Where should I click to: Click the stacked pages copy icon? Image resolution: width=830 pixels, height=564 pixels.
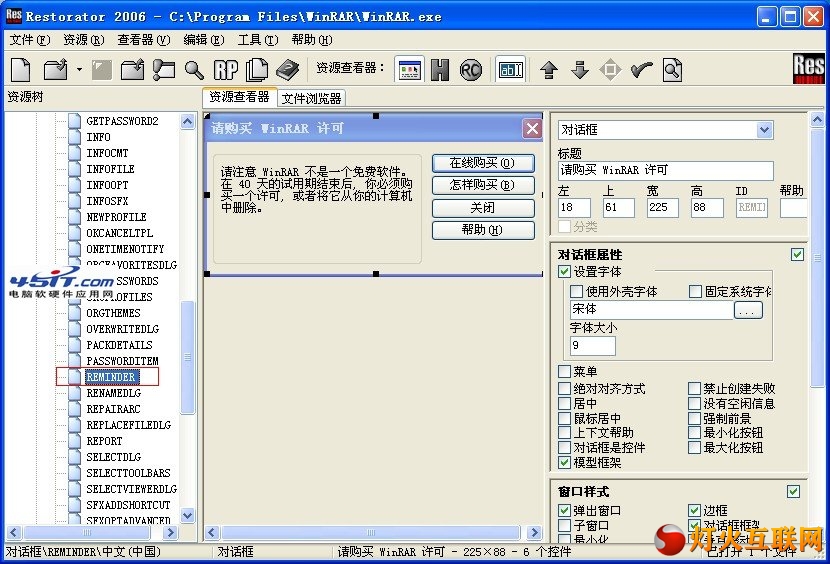(x=257, y=69)
